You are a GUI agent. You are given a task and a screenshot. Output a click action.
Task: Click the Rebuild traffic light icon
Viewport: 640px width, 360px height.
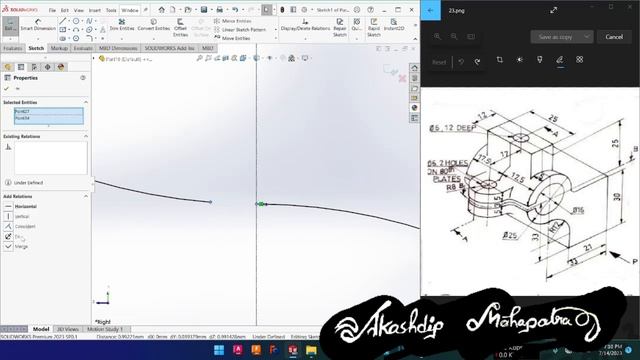coord(282,10)
